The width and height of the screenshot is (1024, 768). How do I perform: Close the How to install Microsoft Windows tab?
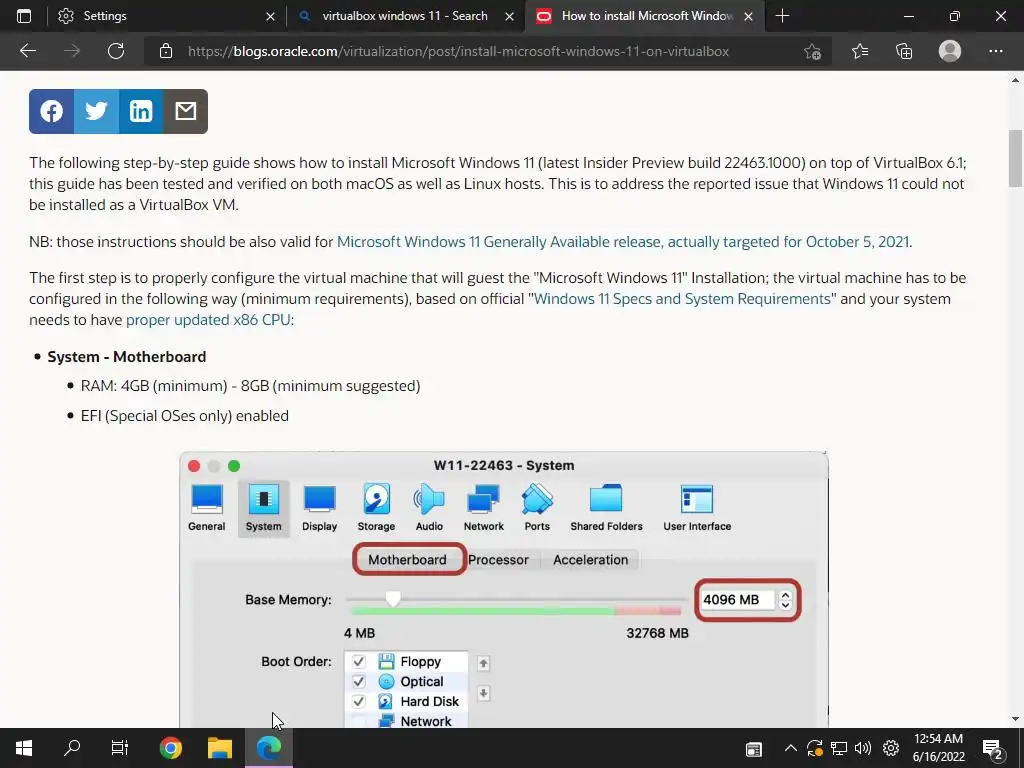(748, 16)
